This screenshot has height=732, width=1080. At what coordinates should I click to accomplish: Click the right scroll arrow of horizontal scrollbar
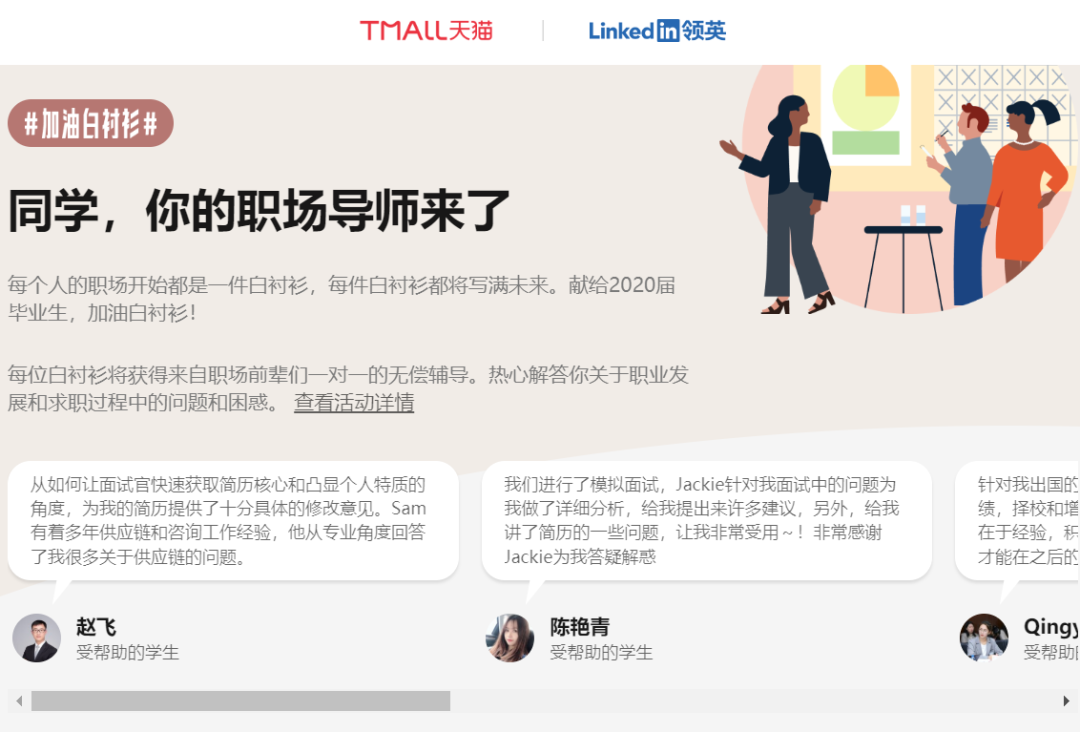[1066, 701]
